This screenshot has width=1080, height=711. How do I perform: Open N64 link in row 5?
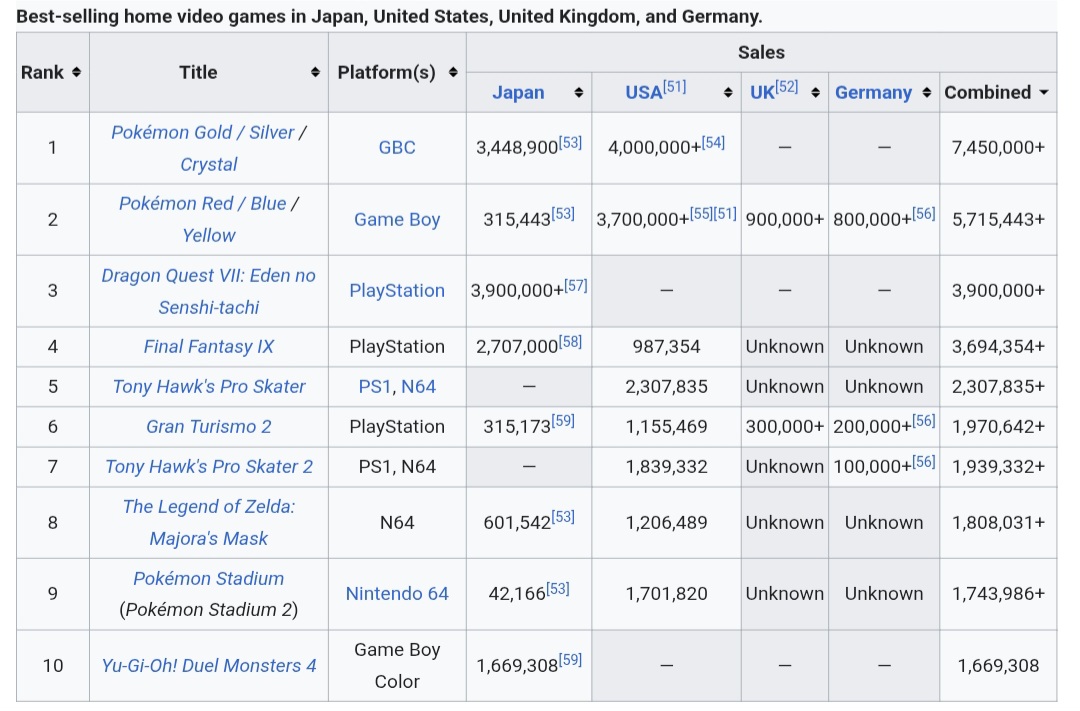[419, 387]
